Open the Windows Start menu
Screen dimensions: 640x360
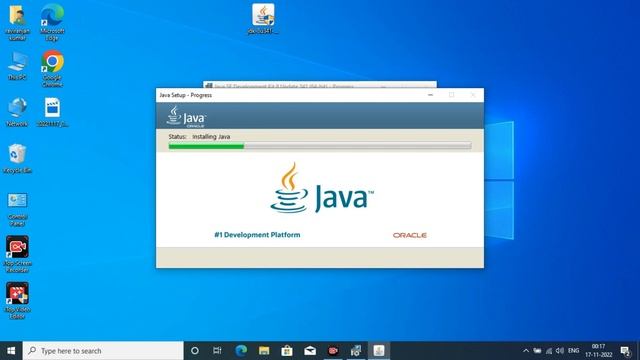click(x=11, y=351)
